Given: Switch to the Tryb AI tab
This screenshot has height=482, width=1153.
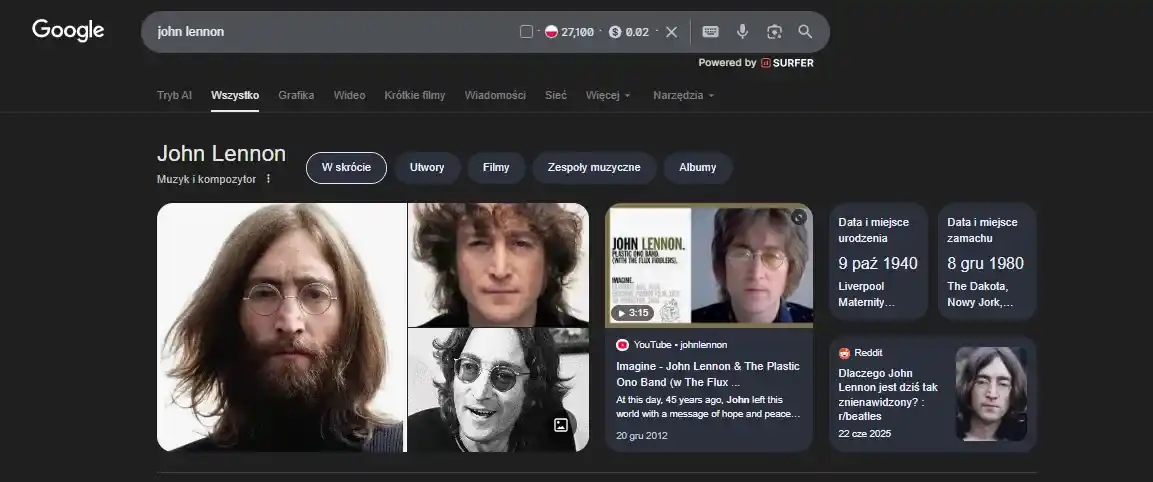Looking at the screenshot, I should pos(174,95).
